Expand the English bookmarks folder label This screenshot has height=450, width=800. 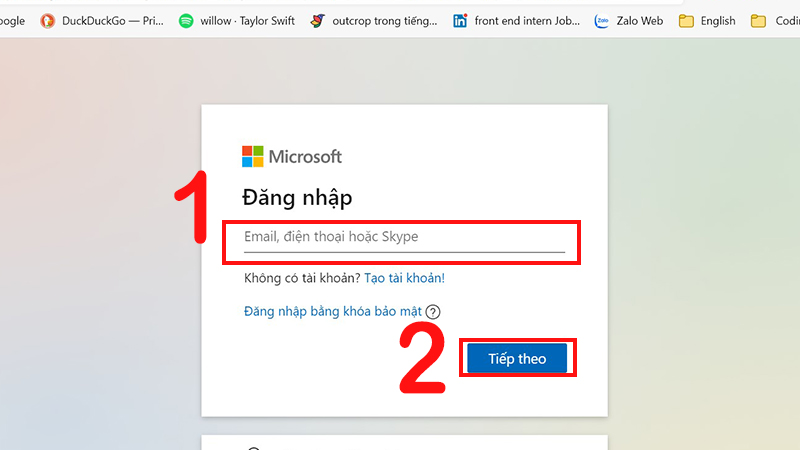[x=718, y=20]
